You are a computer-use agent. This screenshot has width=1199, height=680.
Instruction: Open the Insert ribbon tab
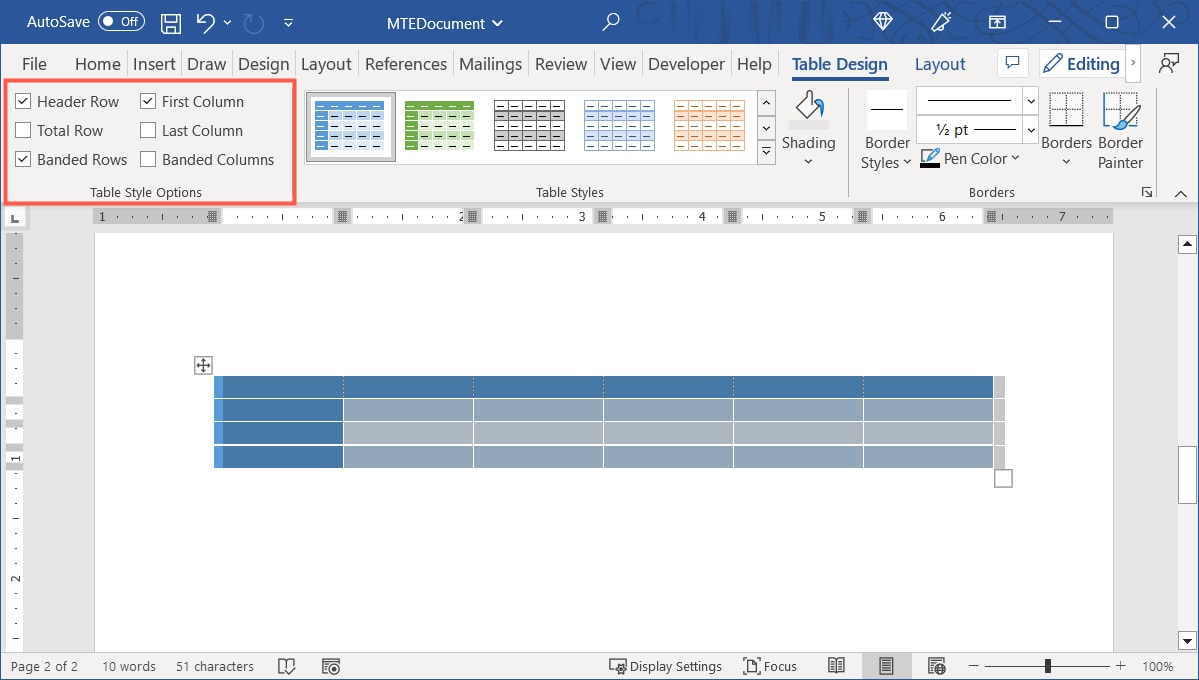click(154, 64)
